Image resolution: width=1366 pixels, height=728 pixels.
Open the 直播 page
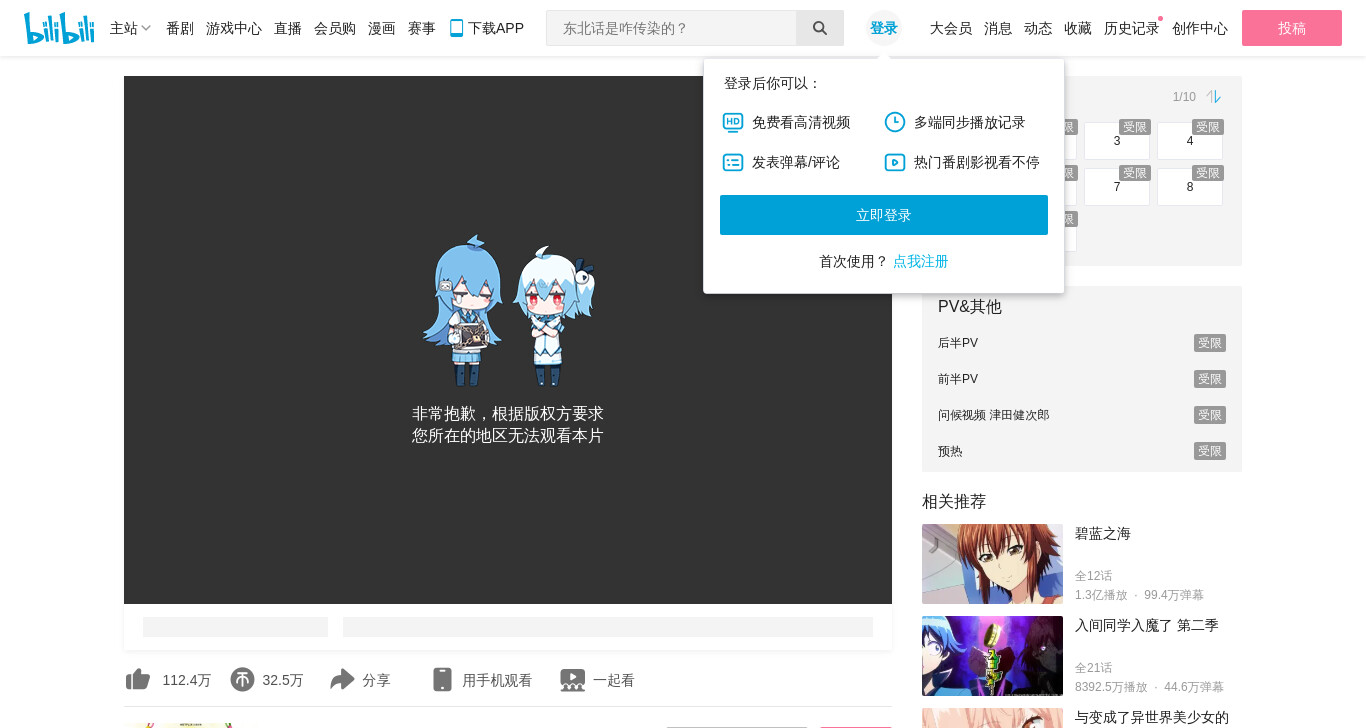point(288,28)
